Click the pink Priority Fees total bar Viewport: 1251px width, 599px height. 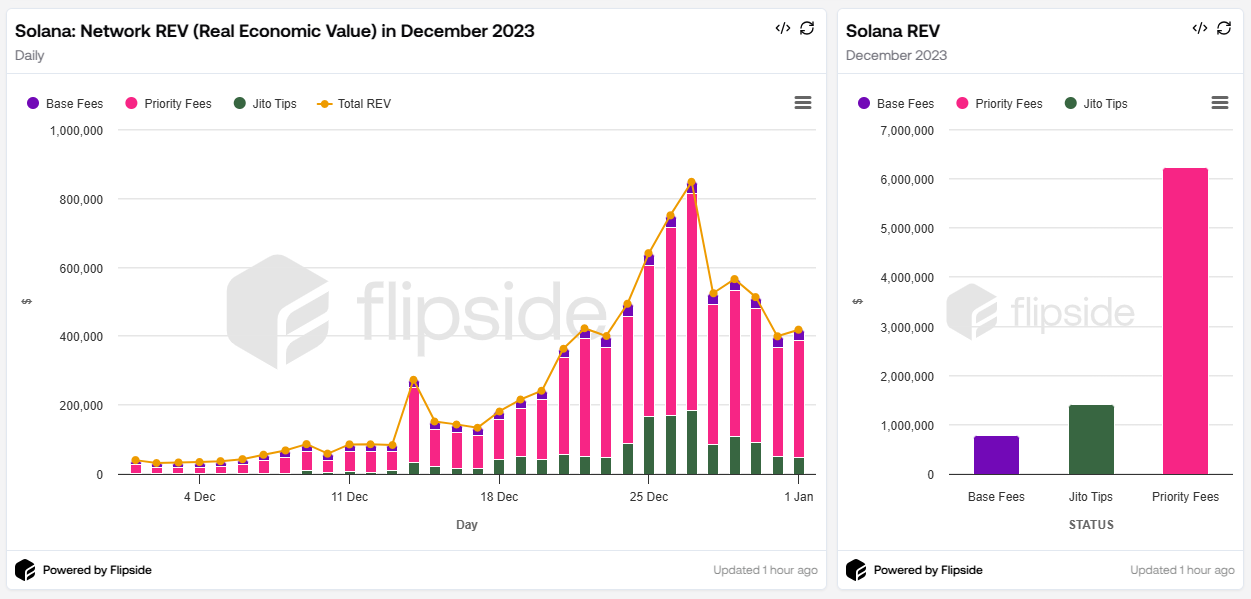pyautogui.click(x=1185, y=321)
